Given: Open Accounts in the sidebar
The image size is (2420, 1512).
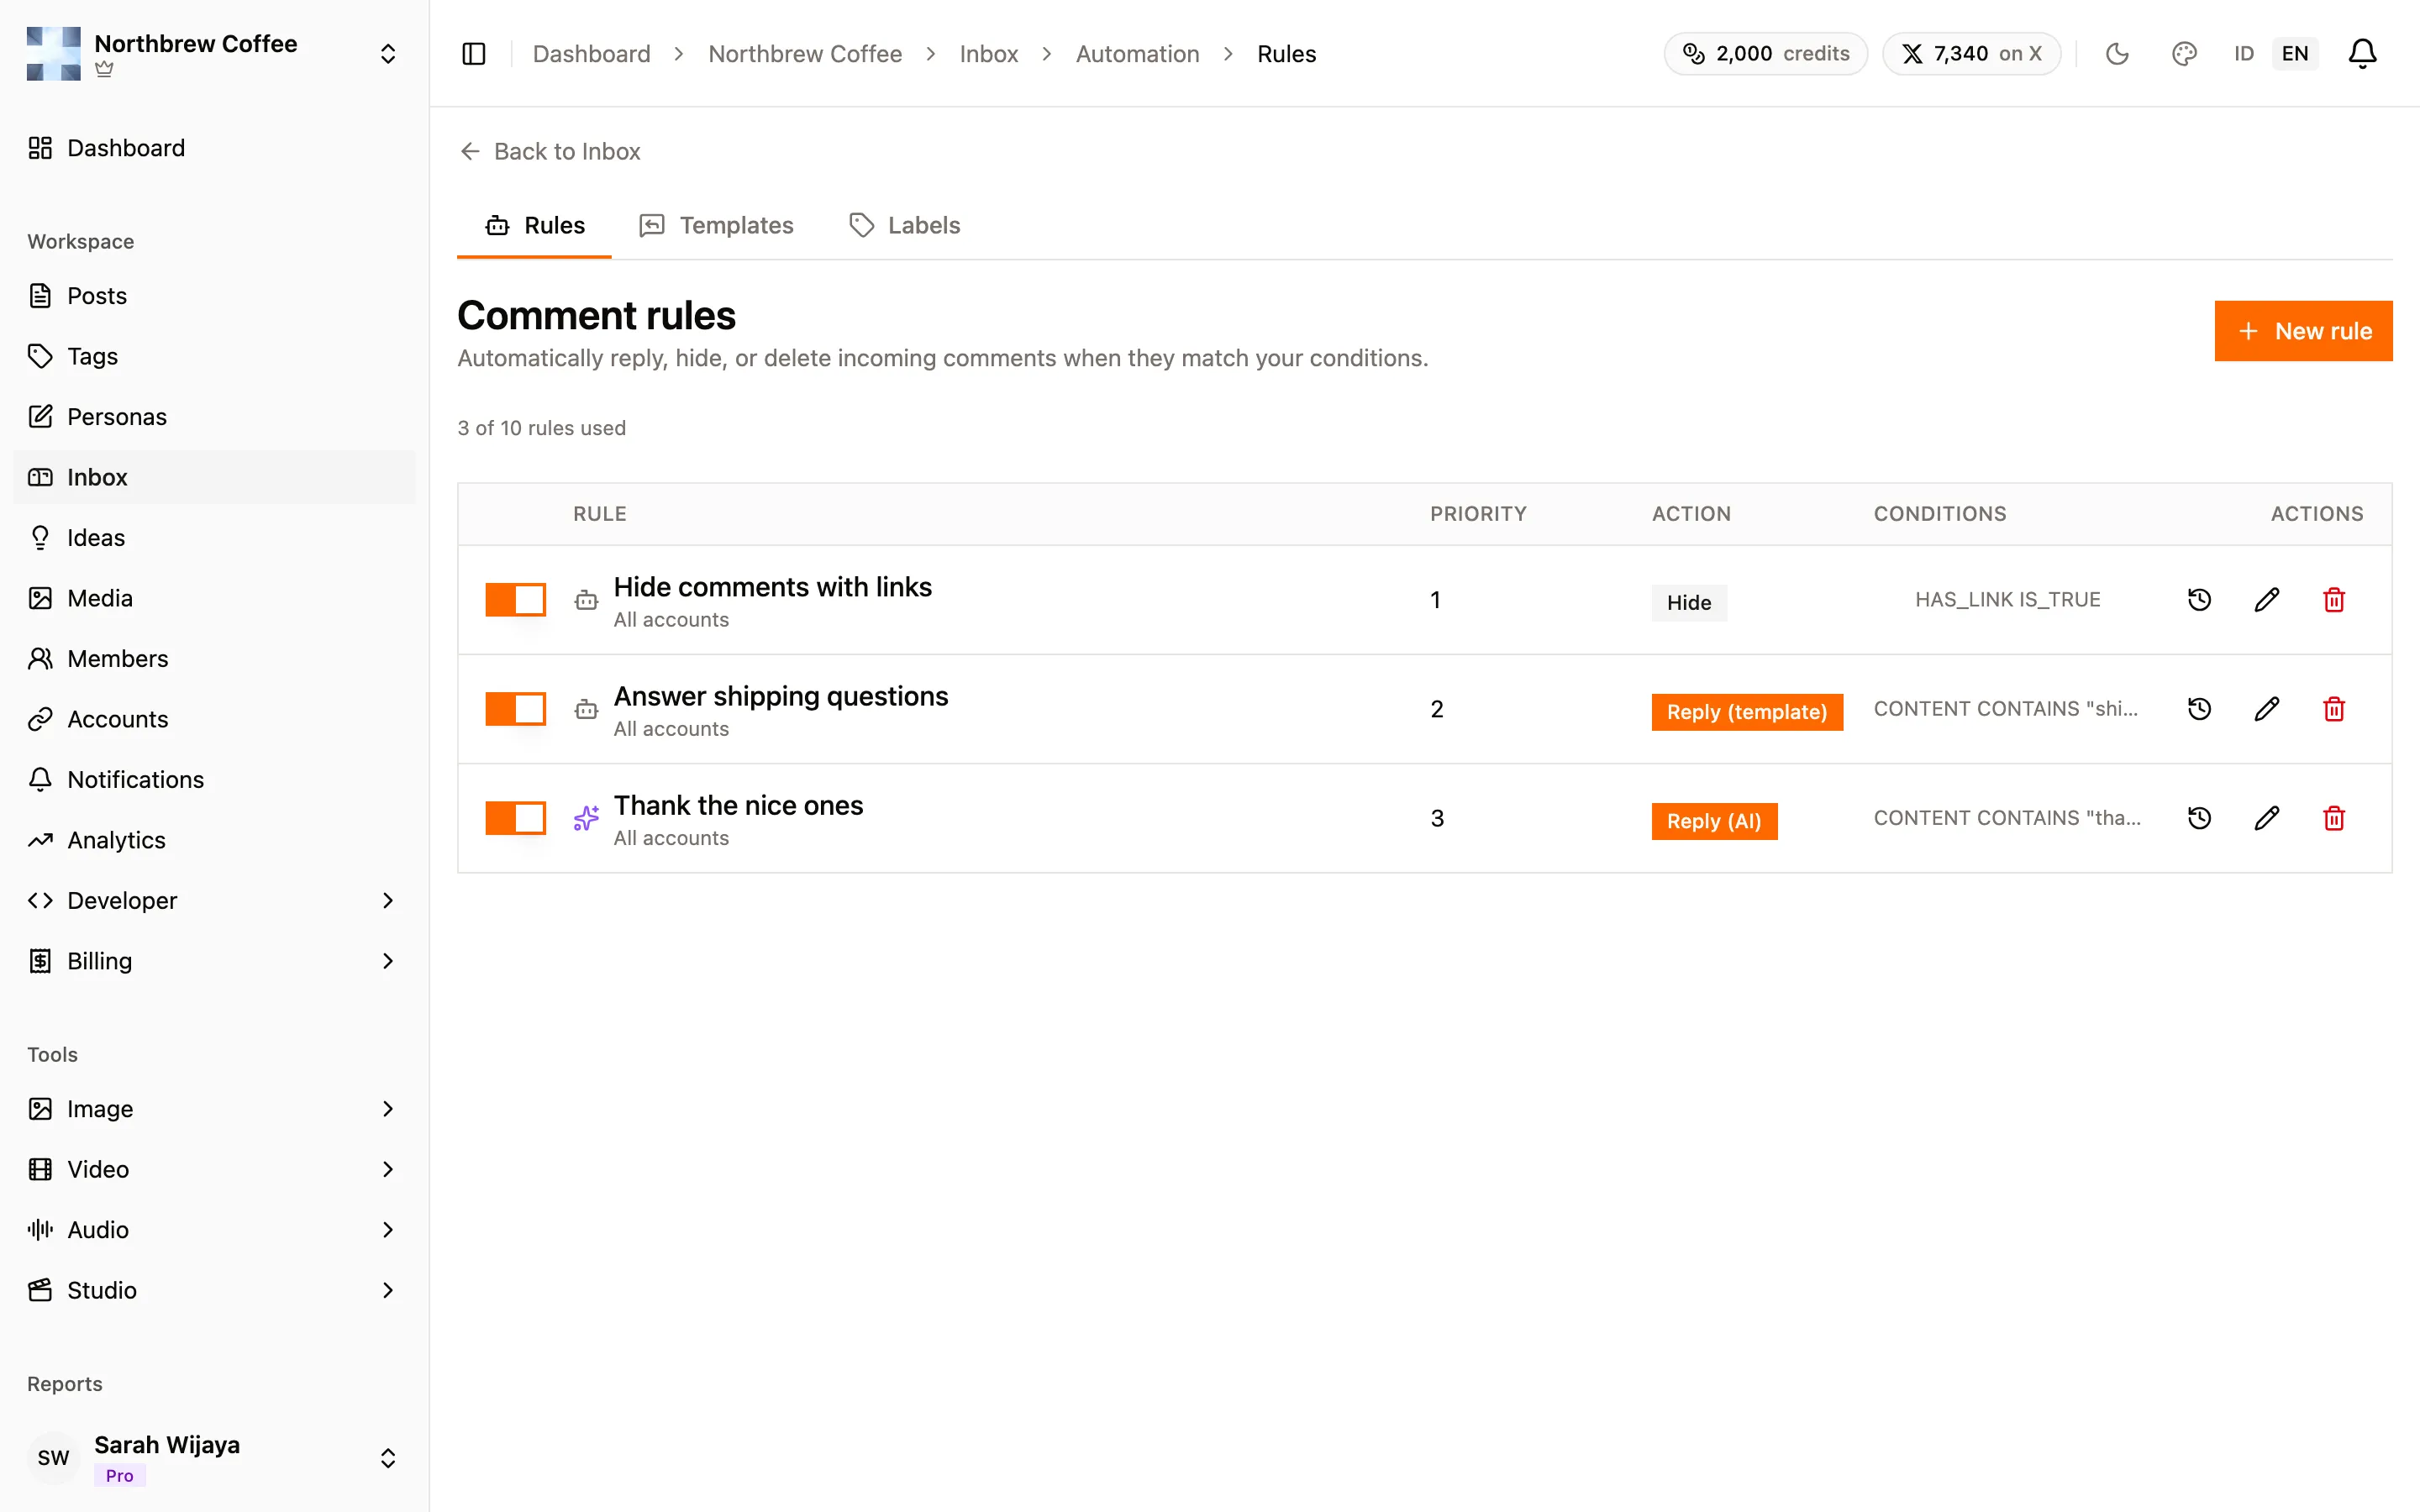Looking at the screenshot, I should [x=214, y=719].
